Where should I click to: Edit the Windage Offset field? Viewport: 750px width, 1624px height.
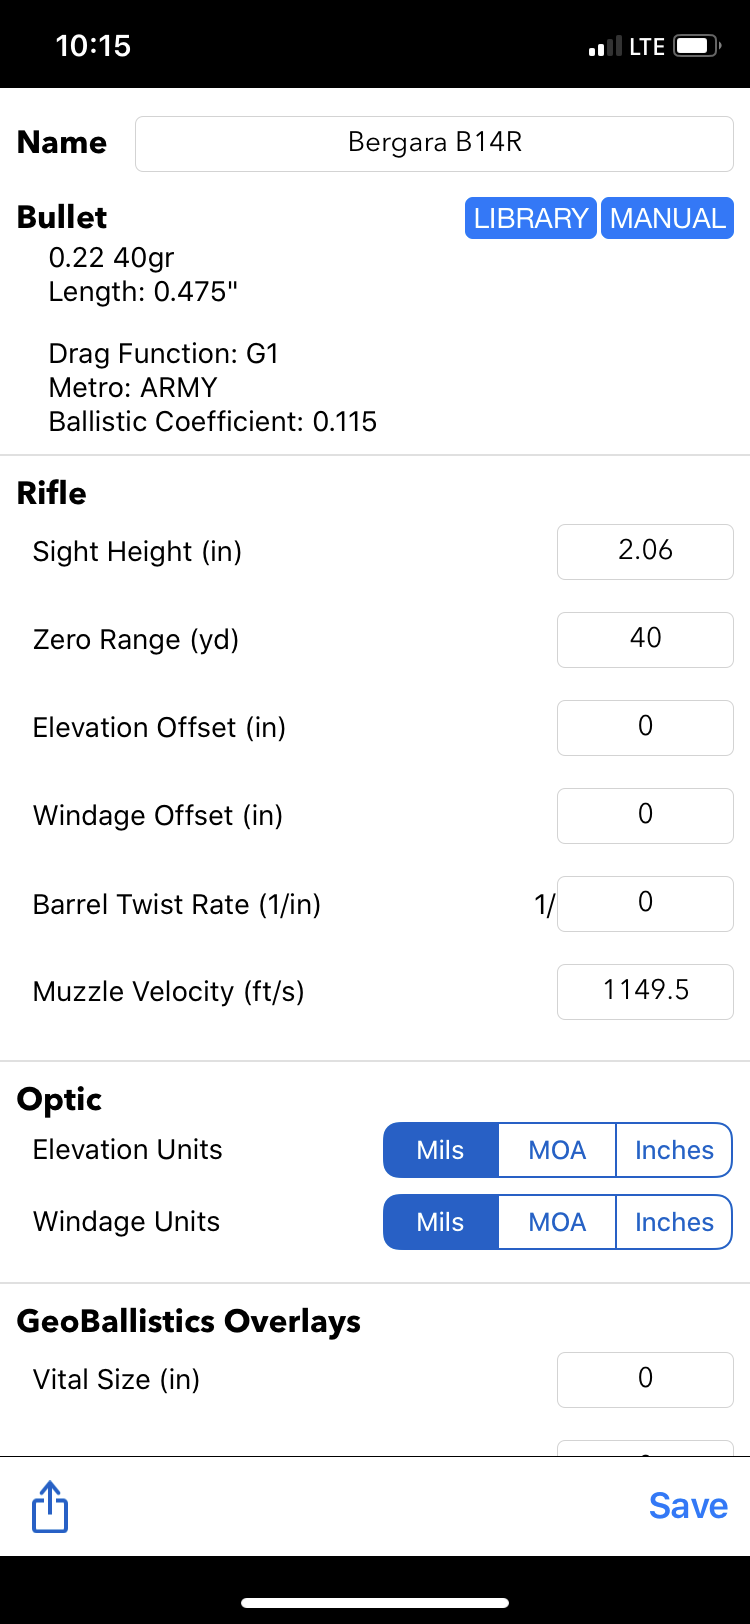[x=645, y=815]
